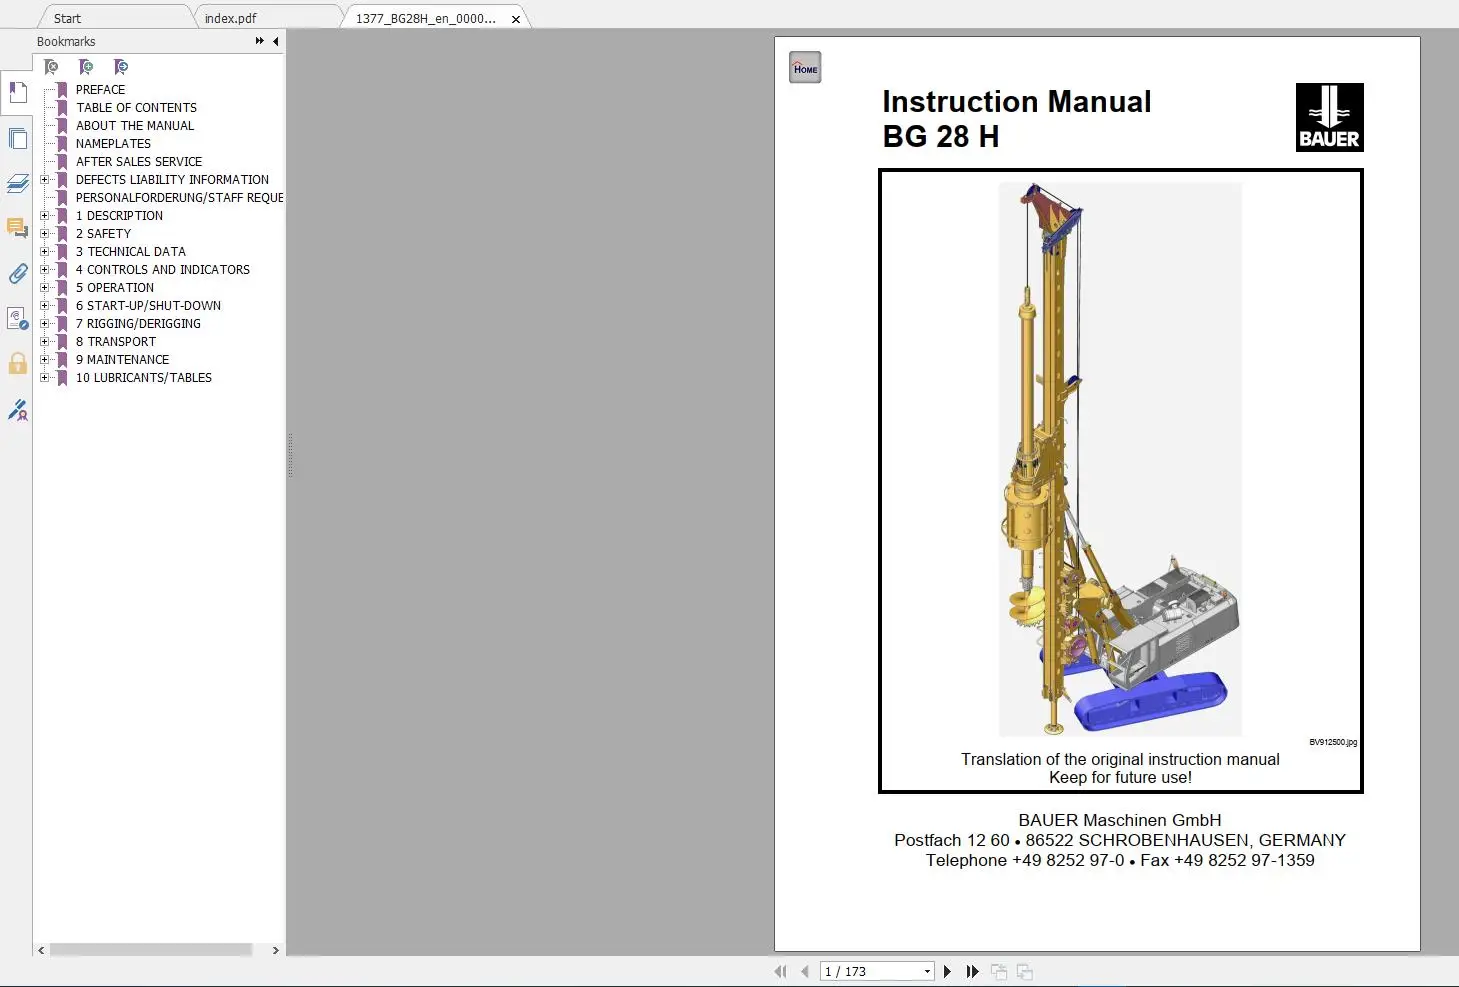Click the Home navigation button on the page

(x=805, y=67)
